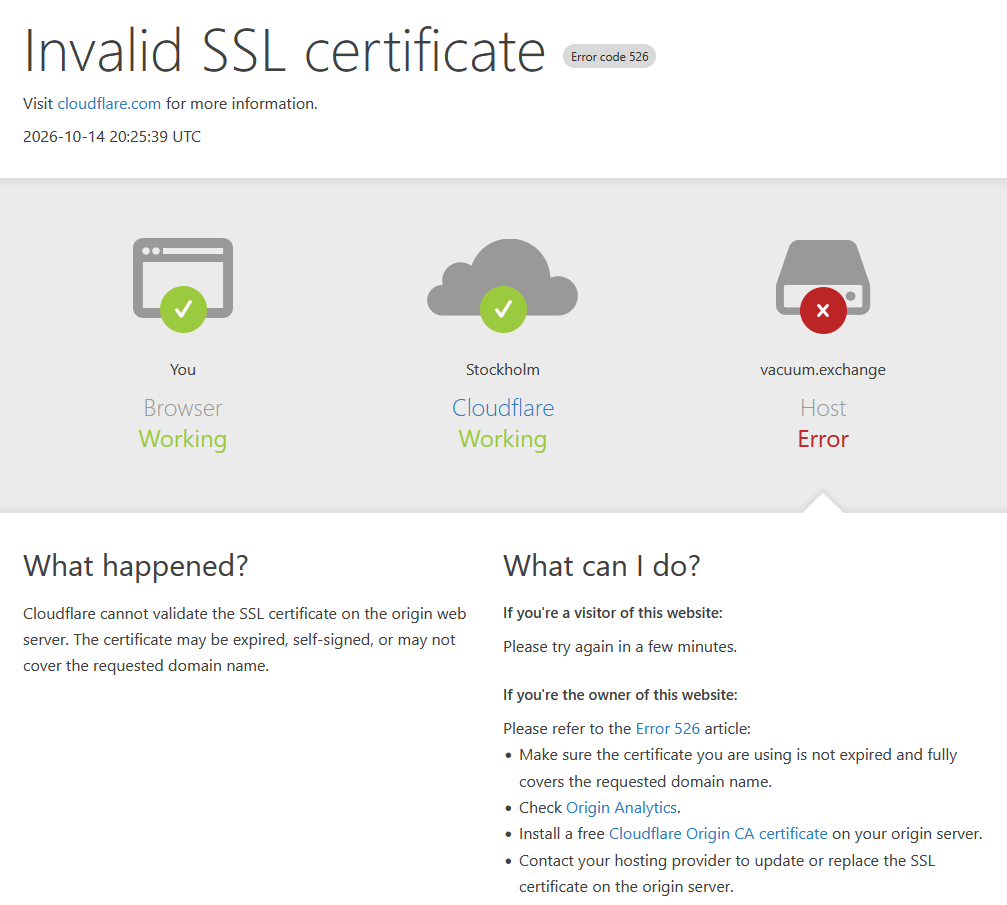Image resolution: width=1007 pixels, height=905 pixels.
Task: Click the Host label above Error
Action: [x=823, y=408]
